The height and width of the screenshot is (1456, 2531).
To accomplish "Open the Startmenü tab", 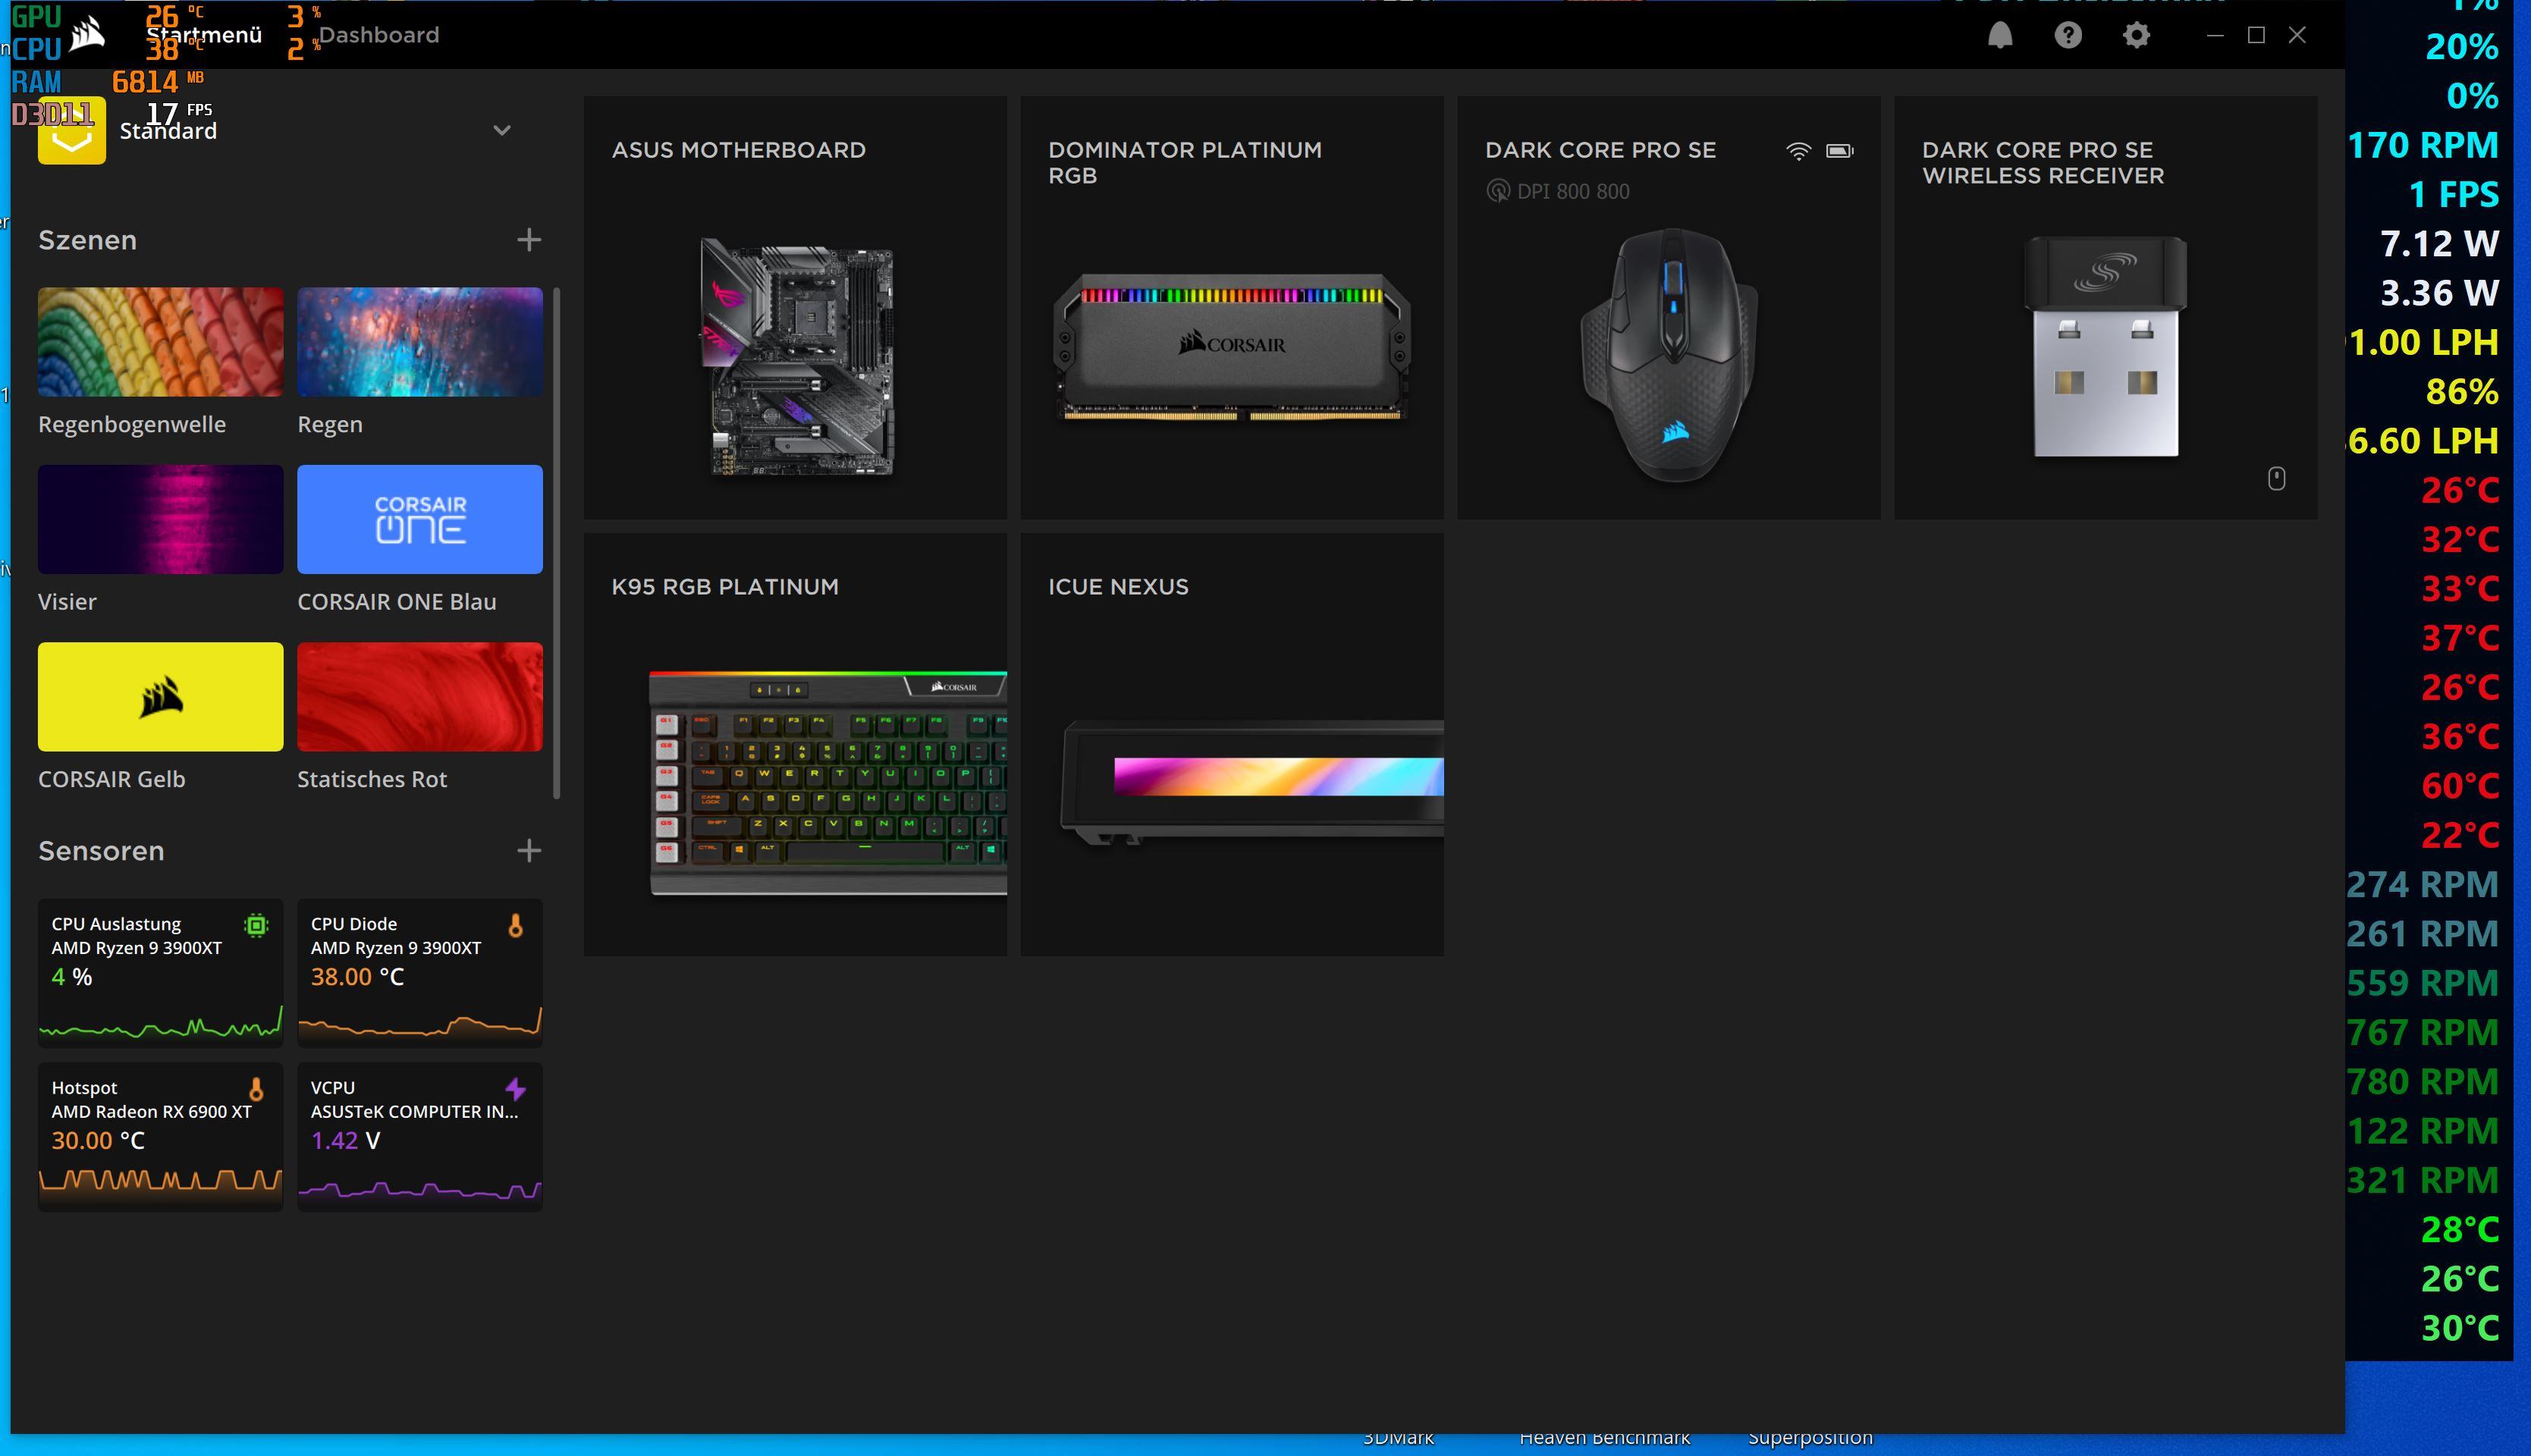I will (204, 36).
